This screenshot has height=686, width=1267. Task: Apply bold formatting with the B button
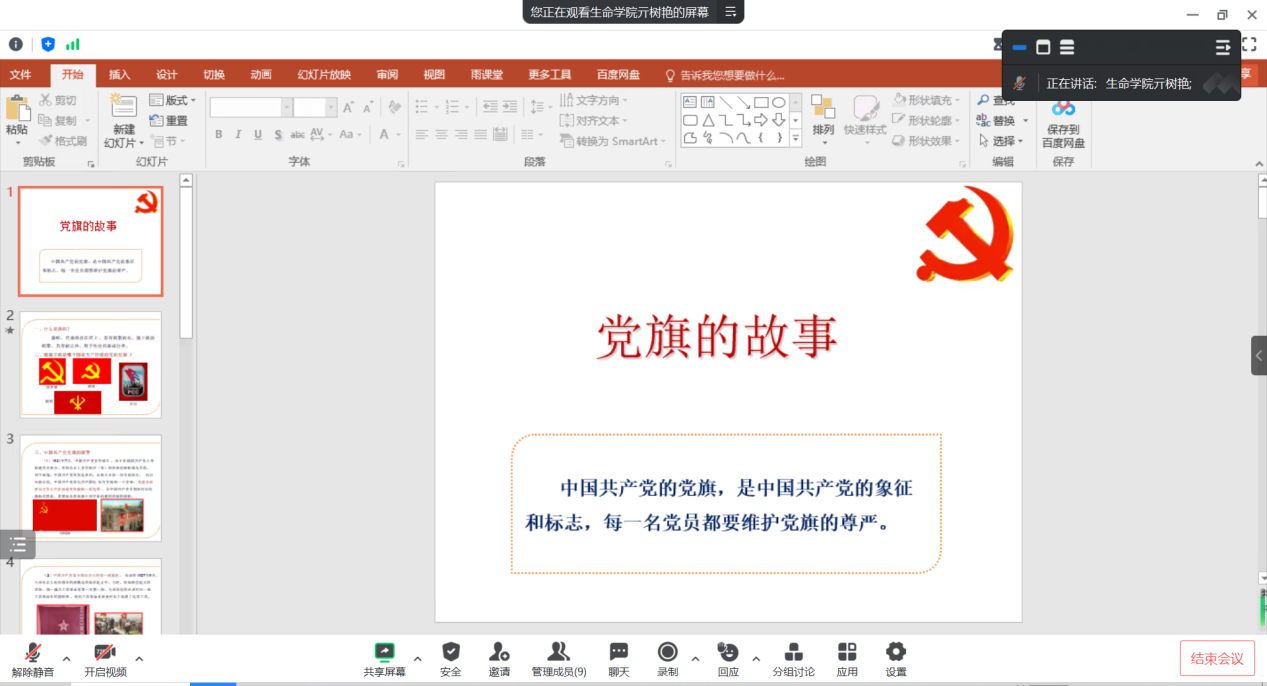pos(218,134)
